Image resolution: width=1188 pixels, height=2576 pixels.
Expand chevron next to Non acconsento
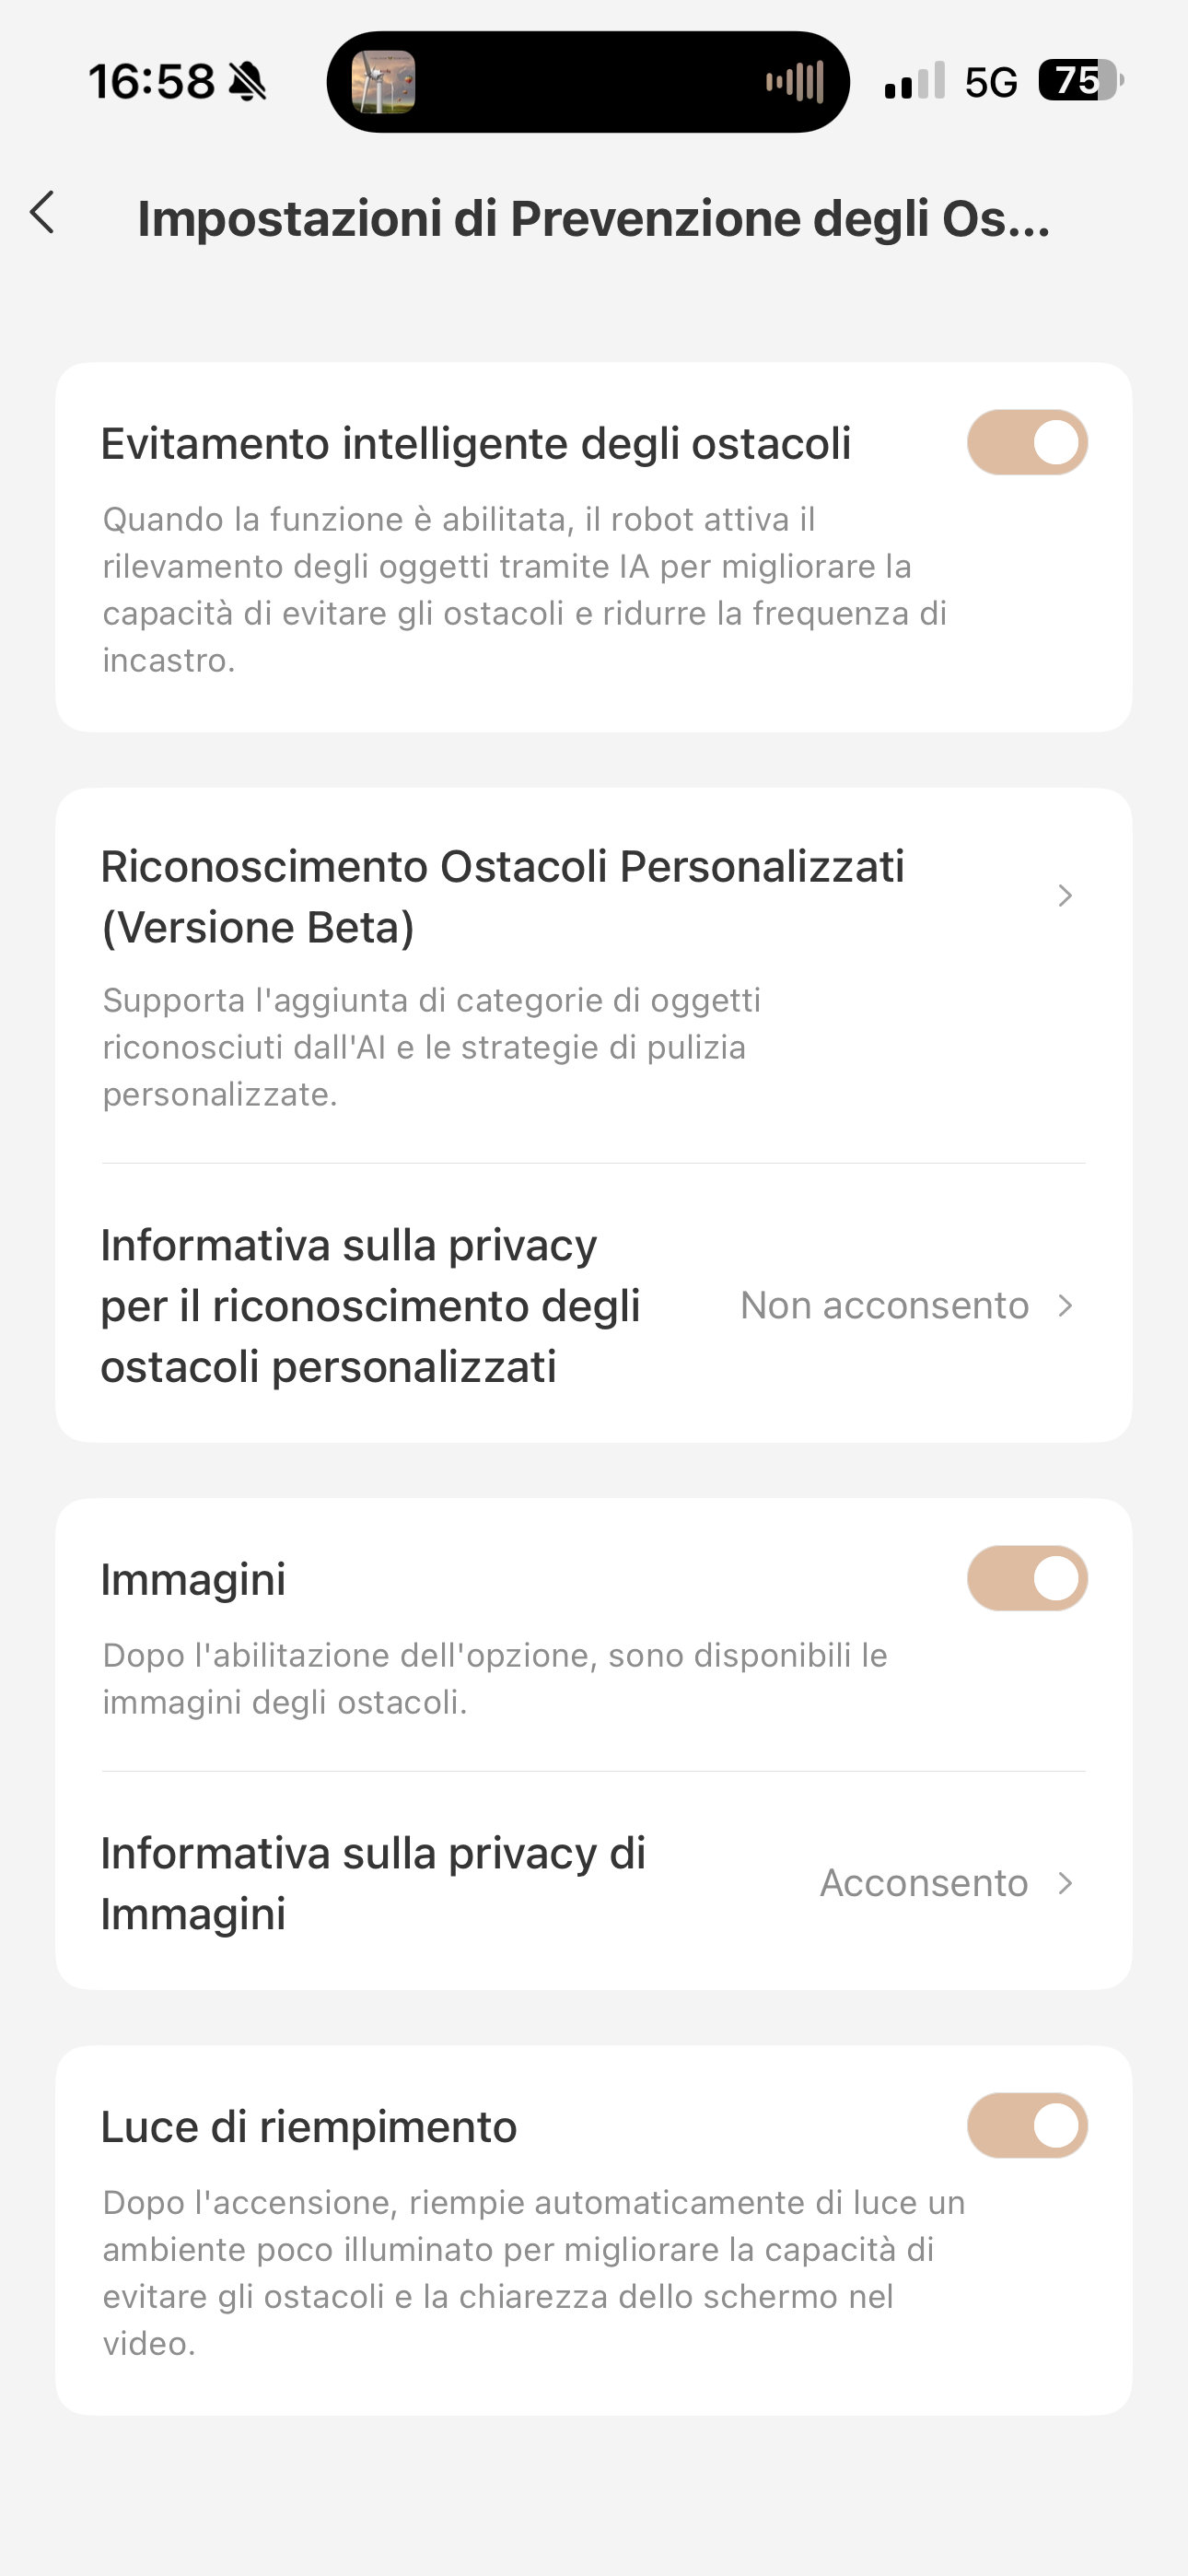click(1065, 1305)
